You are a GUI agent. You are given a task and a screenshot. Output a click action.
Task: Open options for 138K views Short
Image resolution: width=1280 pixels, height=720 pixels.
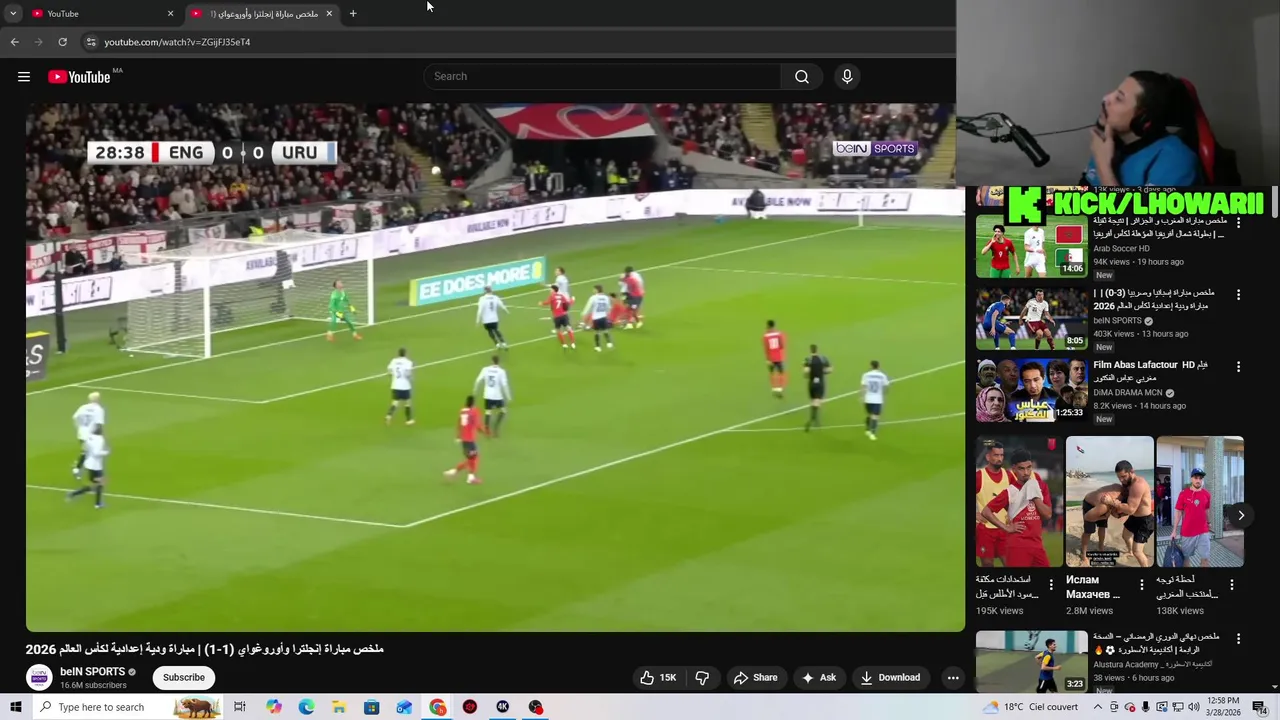click(1232, 584)
